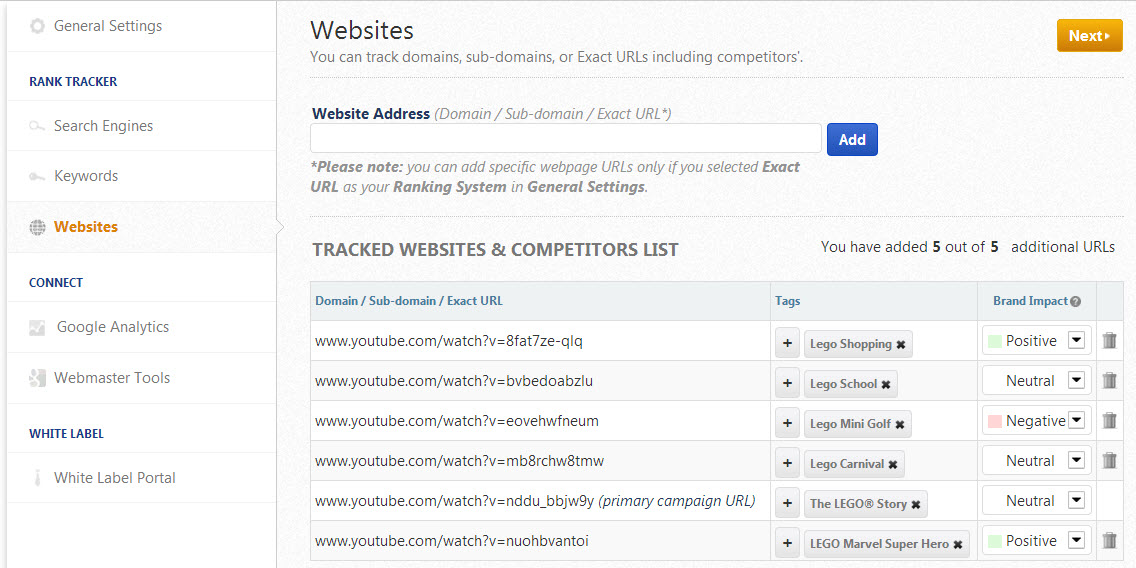1136x568 pixels.
Task: Delete the mb8rchw8tmw URL row
Action: click(1109, 460)
